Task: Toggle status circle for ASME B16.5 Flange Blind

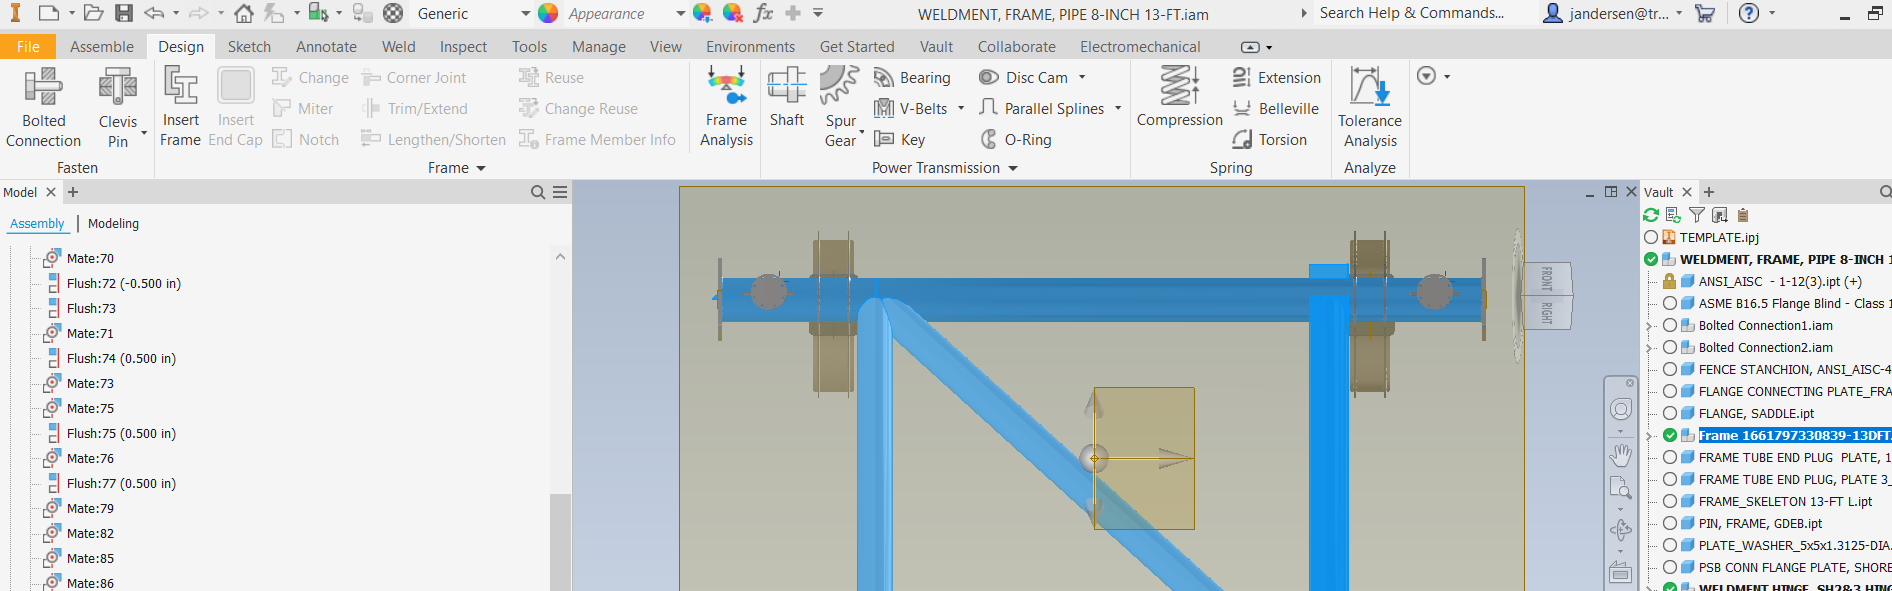Action: [x=1670, y=303]
